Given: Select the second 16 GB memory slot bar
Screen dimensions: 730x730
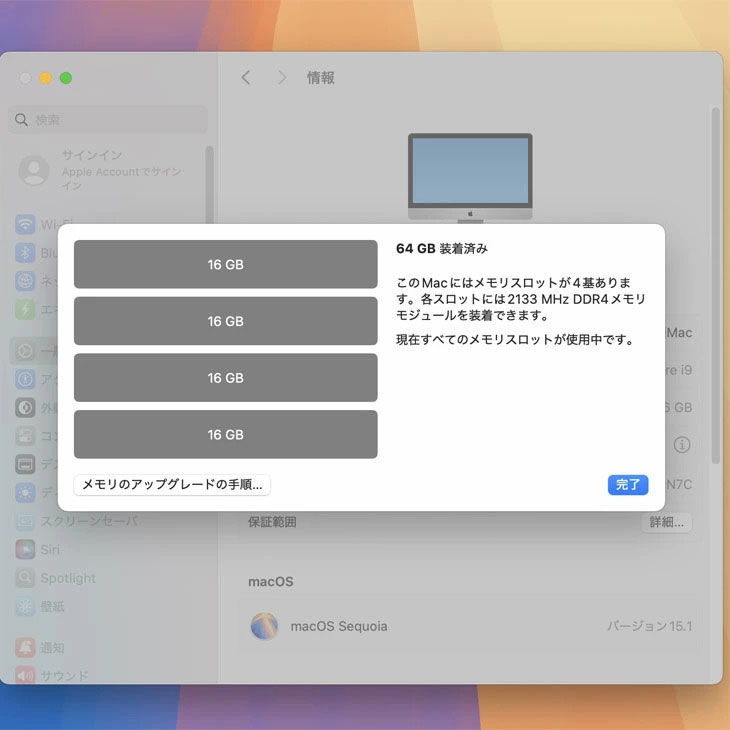Looking at the screenshot, I should [225, 321].
